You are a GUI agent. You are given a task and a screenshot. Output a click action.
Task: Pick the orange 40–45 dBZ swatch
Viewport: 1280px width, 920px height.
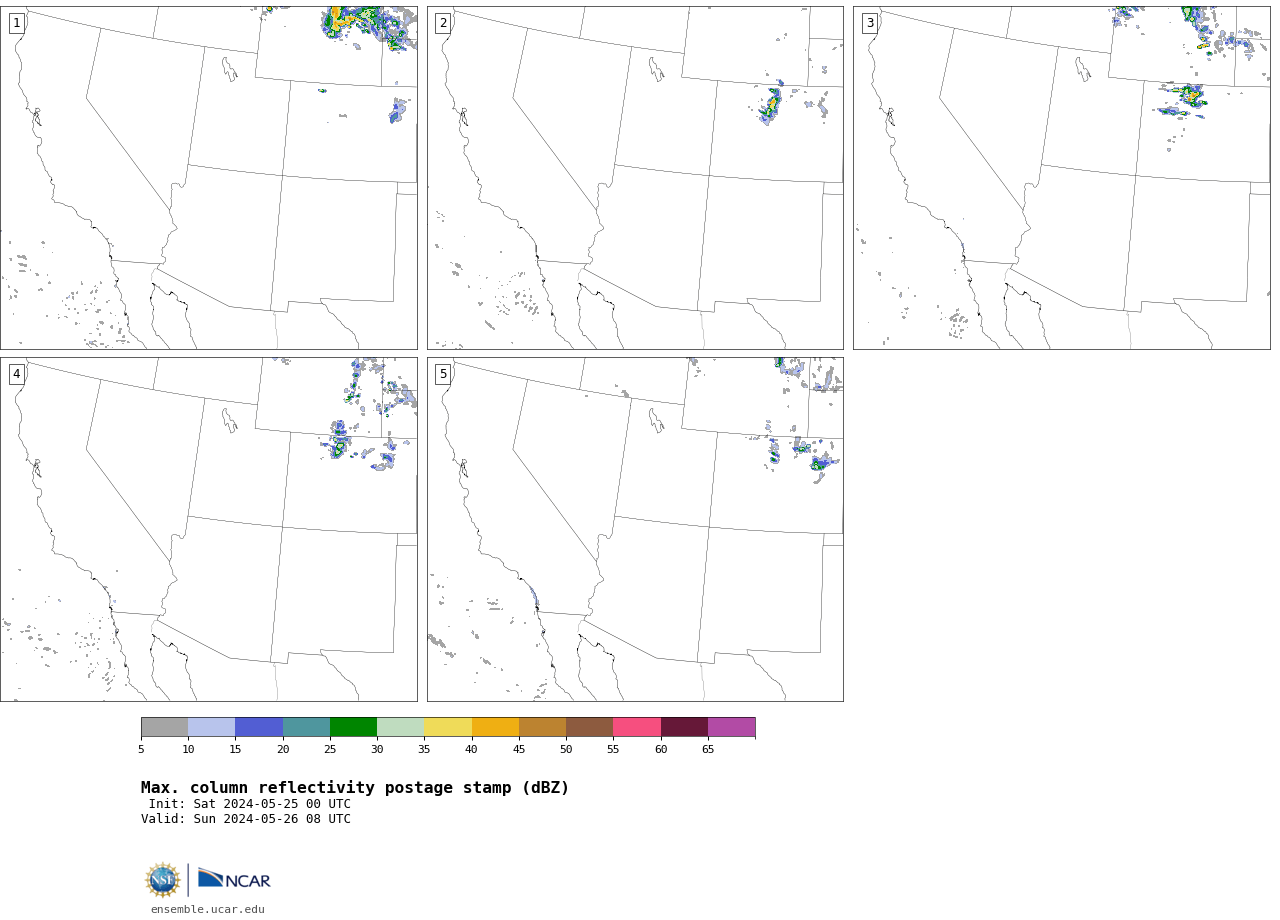coord(495,727)
